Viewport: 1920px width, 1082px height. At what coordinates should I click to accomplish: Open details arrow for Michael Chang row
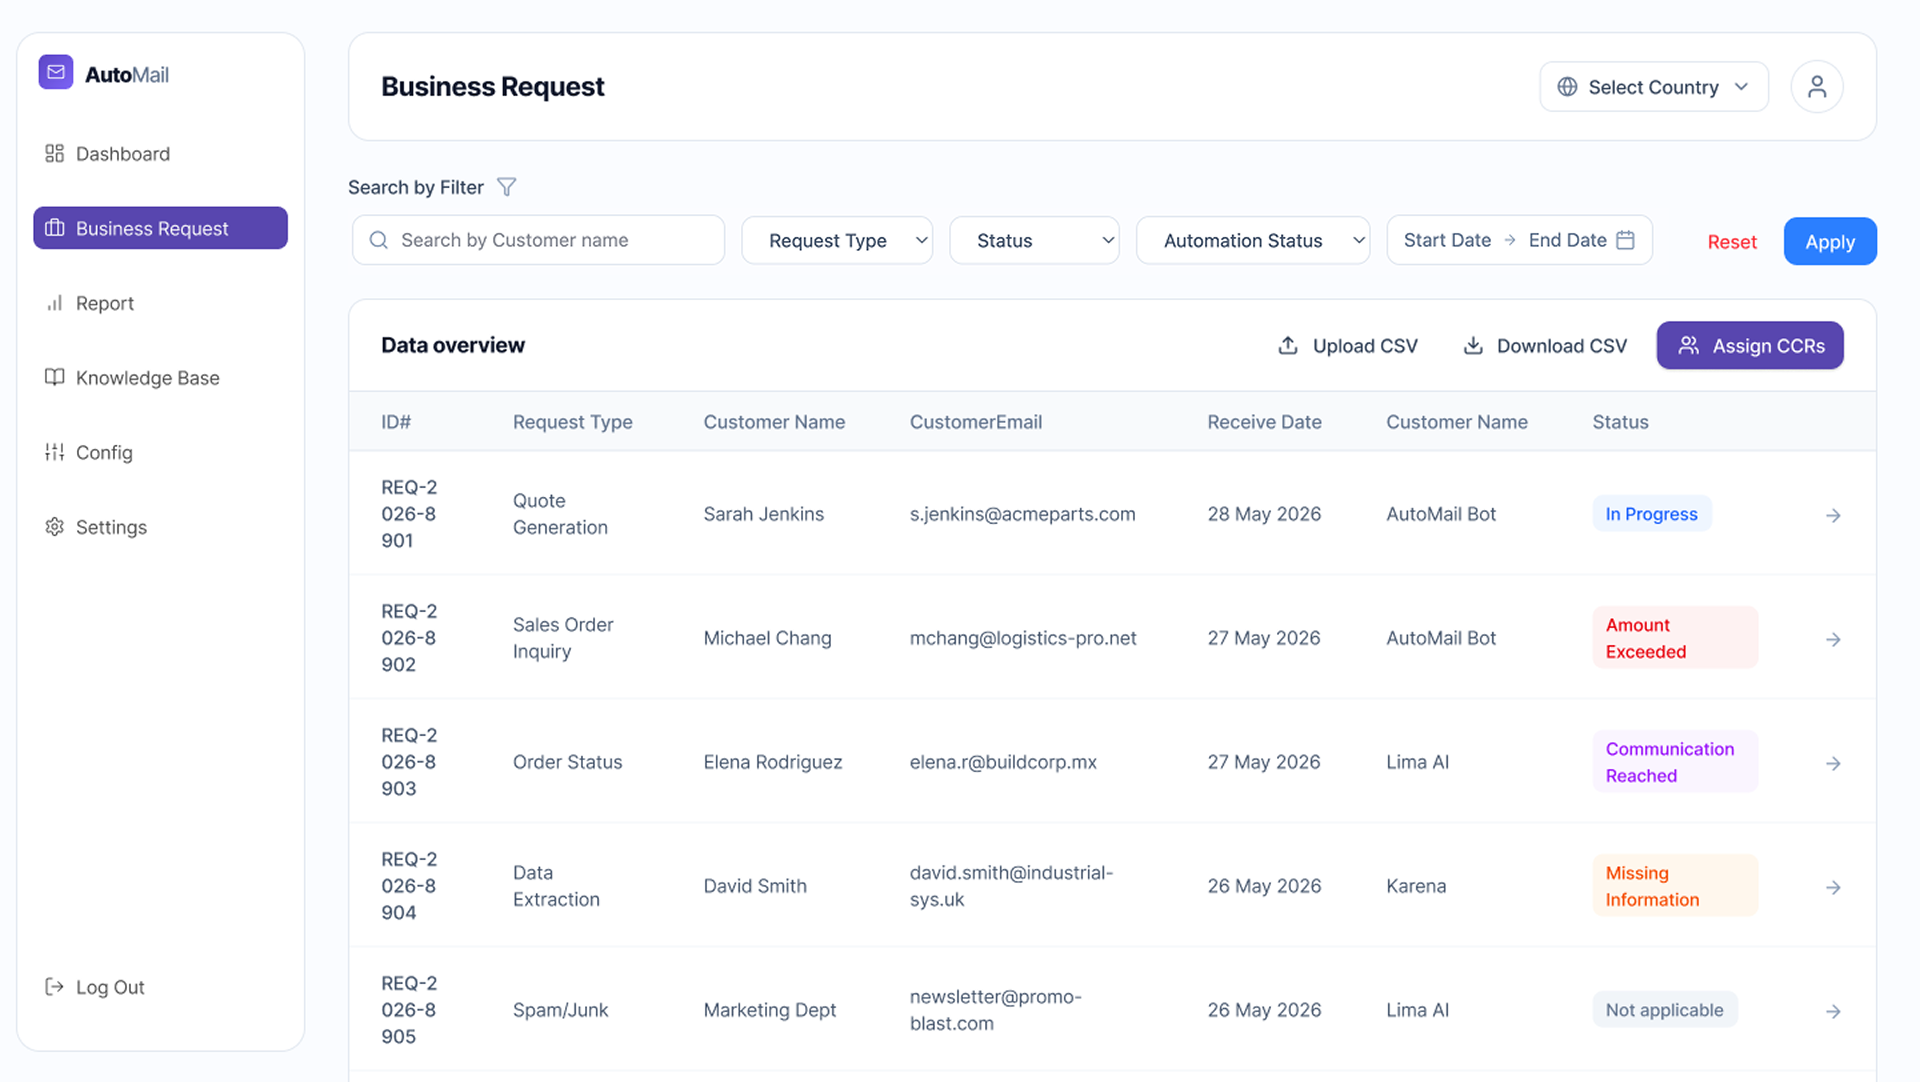pos(1833,639)
